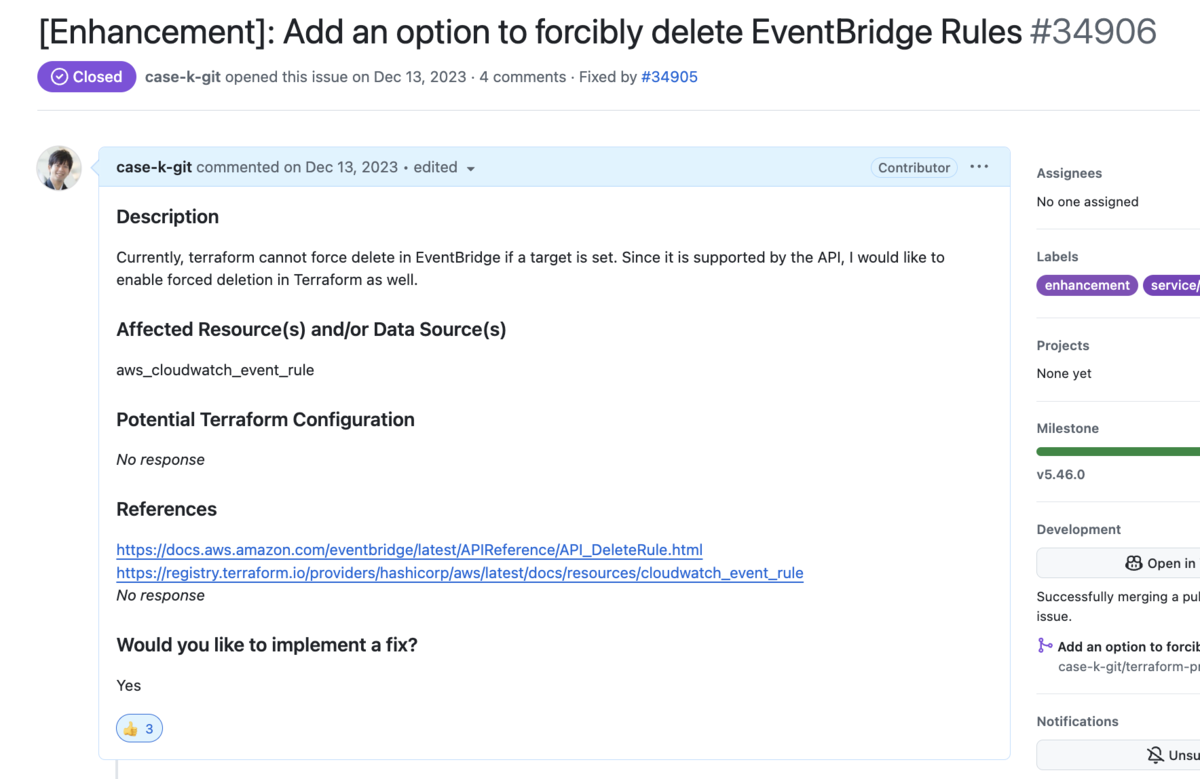Click the Notifications sidebar heading
Screen dimensions: 1200x779
(1077, 721)
